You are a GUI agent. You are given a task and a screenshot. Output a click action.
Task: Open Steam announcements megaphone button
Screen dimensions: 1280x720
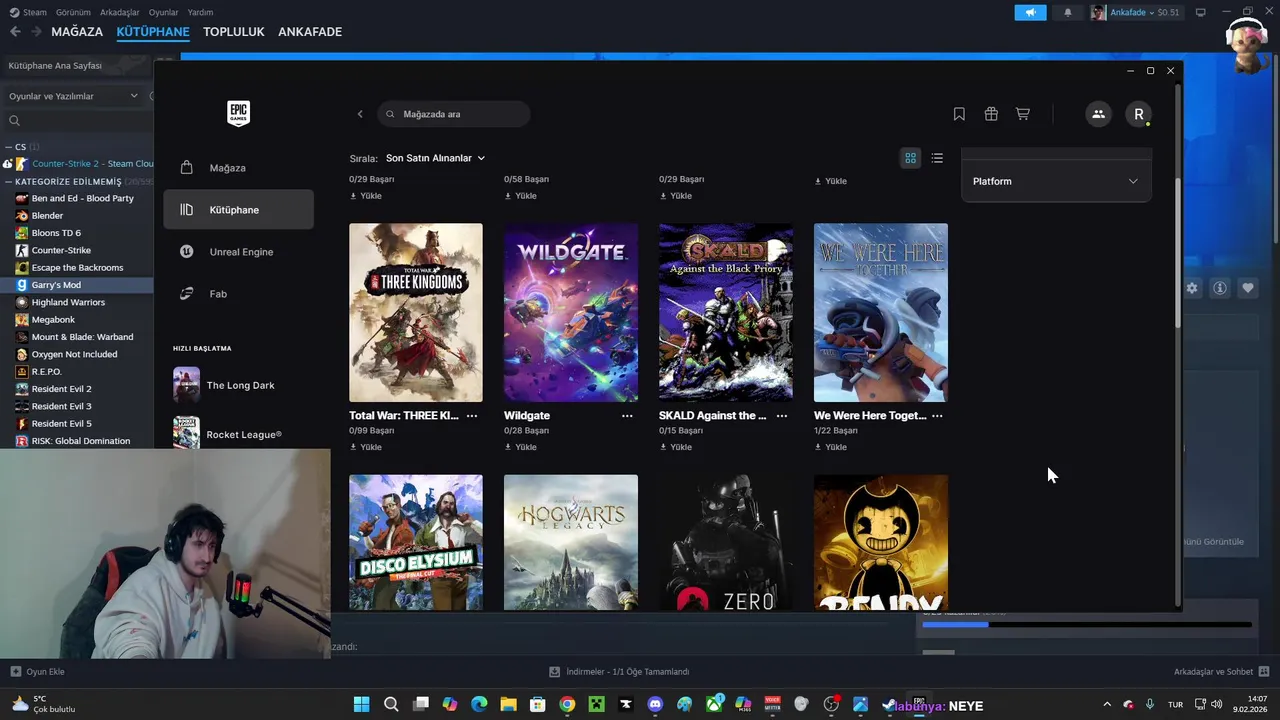pyautogui.click(x=1030, y=12)
